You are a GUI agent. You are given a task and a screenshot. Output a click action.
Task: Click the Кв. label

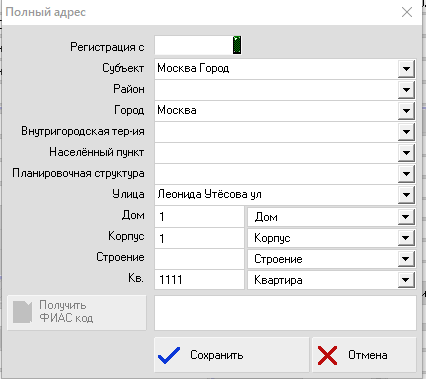point(136,278)
